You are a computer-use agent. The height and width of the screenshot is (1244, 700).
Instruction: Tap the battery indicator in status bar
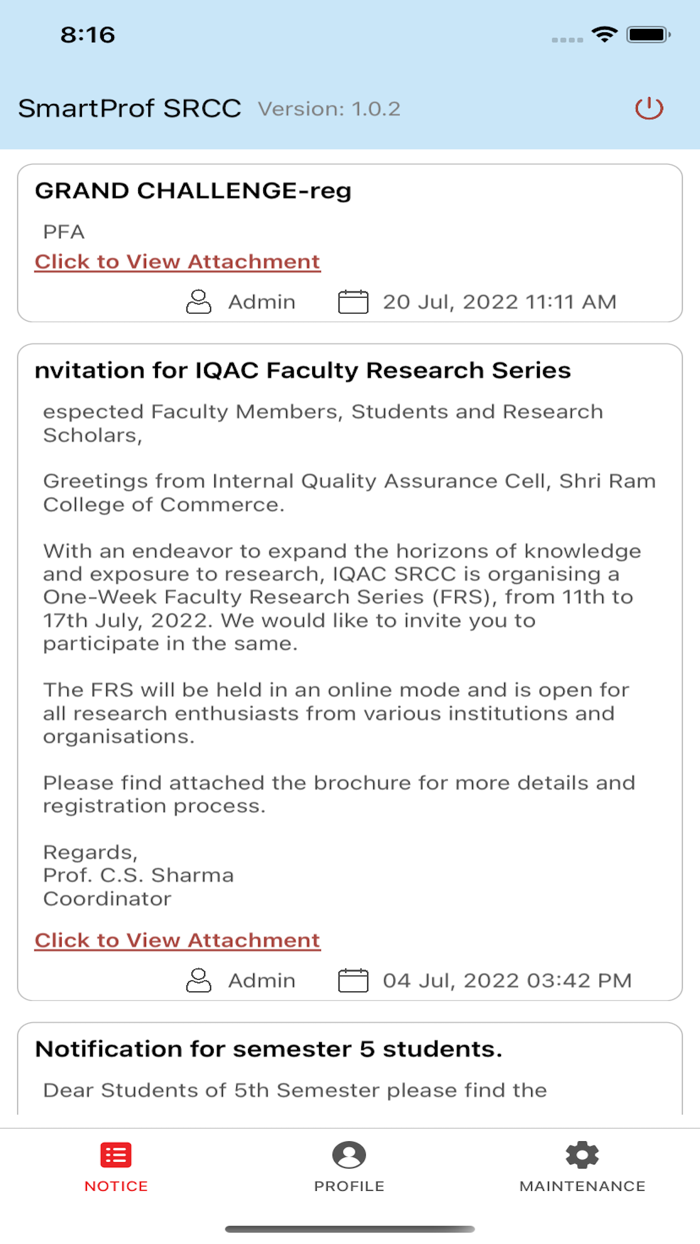[x=648, y=33]
